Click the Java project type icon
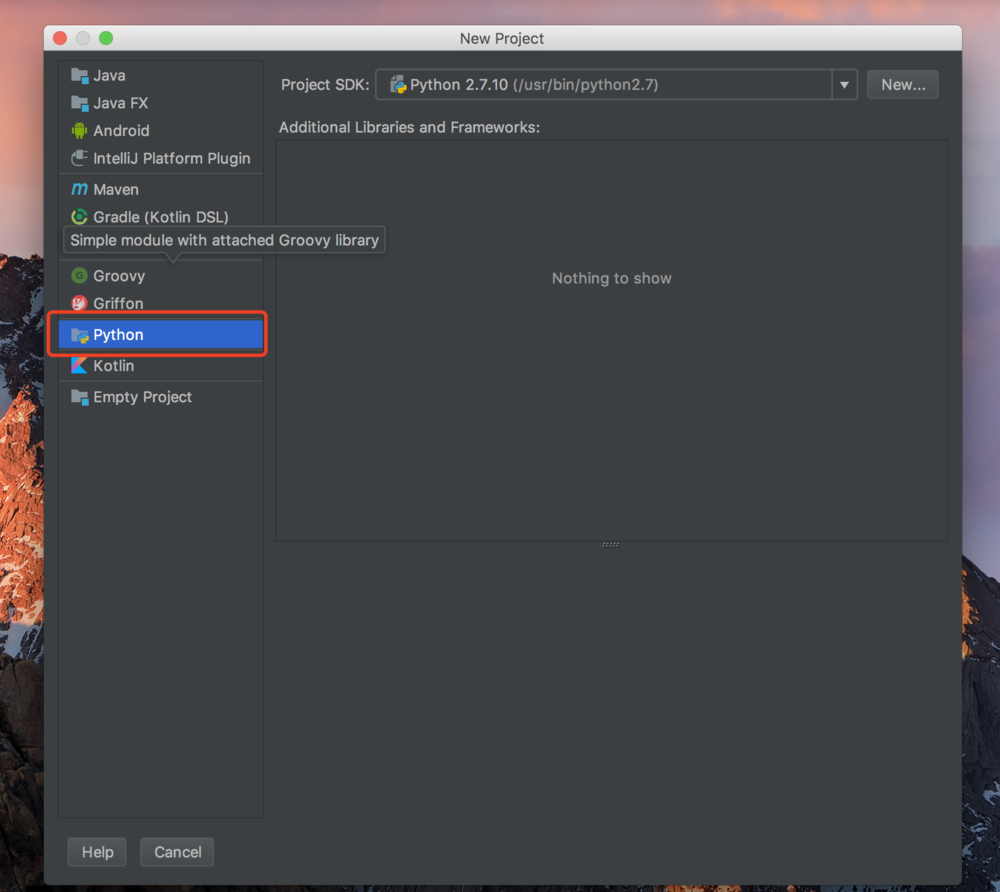The width and height of the screenshot is (1000, 892). tap(79, 75)
